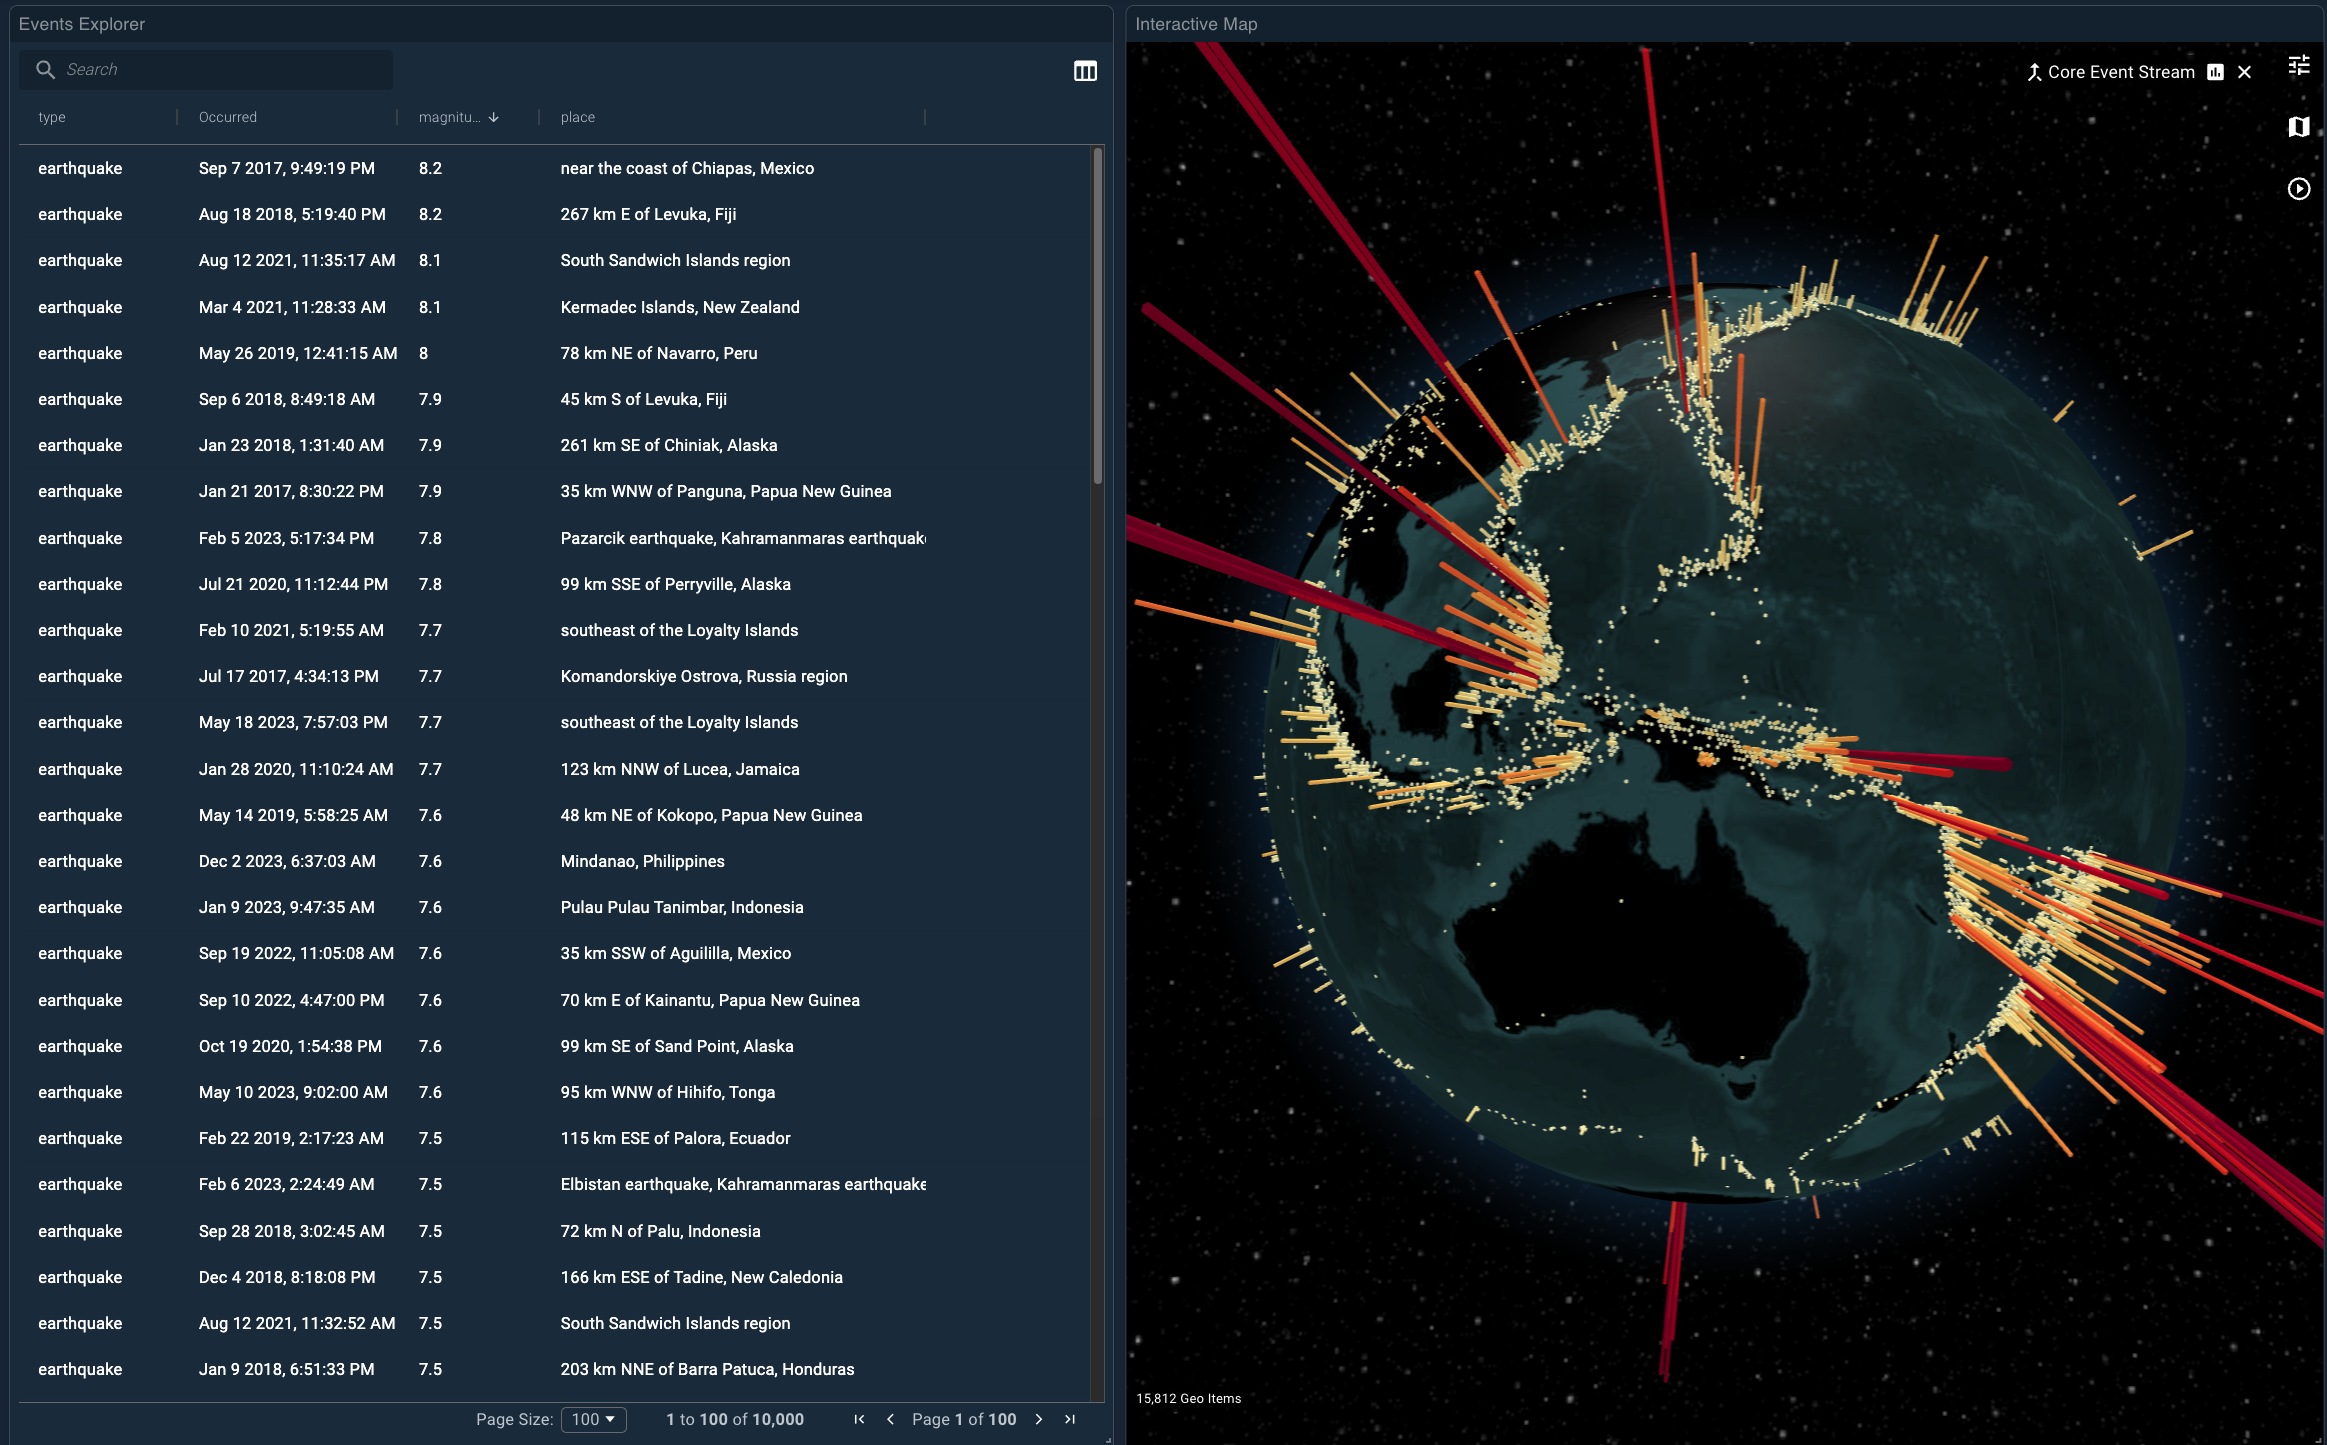This screenshot has width=2327, height=1445.
Task: Open the table columns chooser icon
Action: [x=1085, y=71]
